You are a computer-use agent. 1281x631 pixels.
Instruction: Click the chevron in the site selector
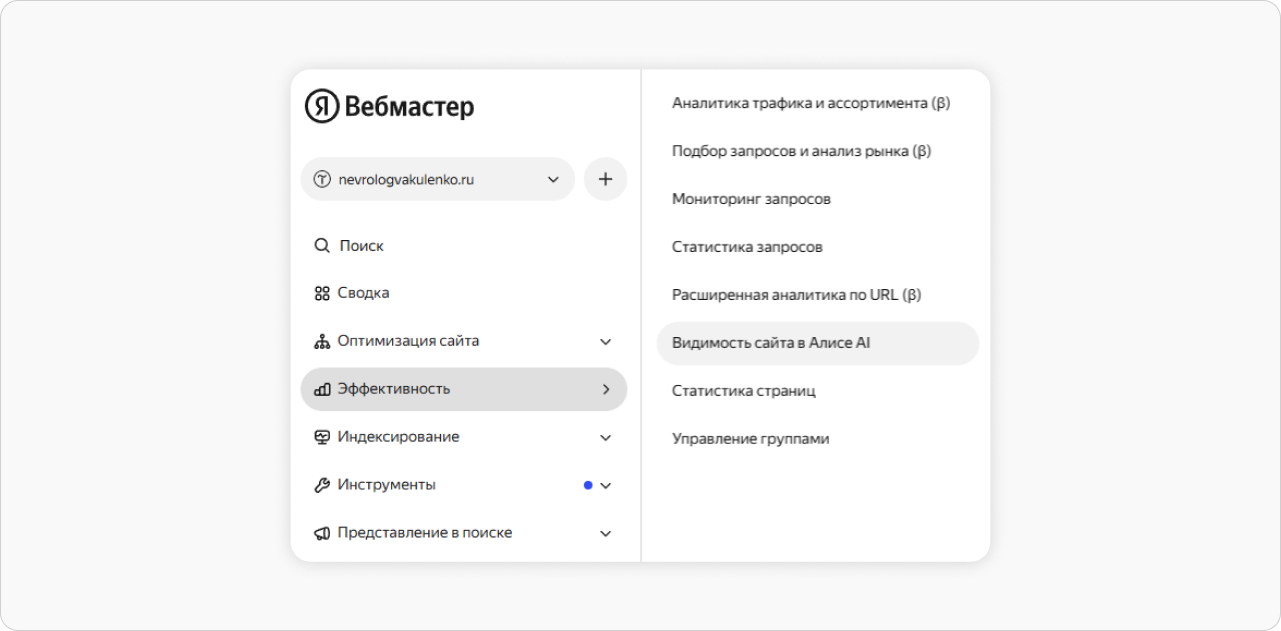[x=553, y=180]
